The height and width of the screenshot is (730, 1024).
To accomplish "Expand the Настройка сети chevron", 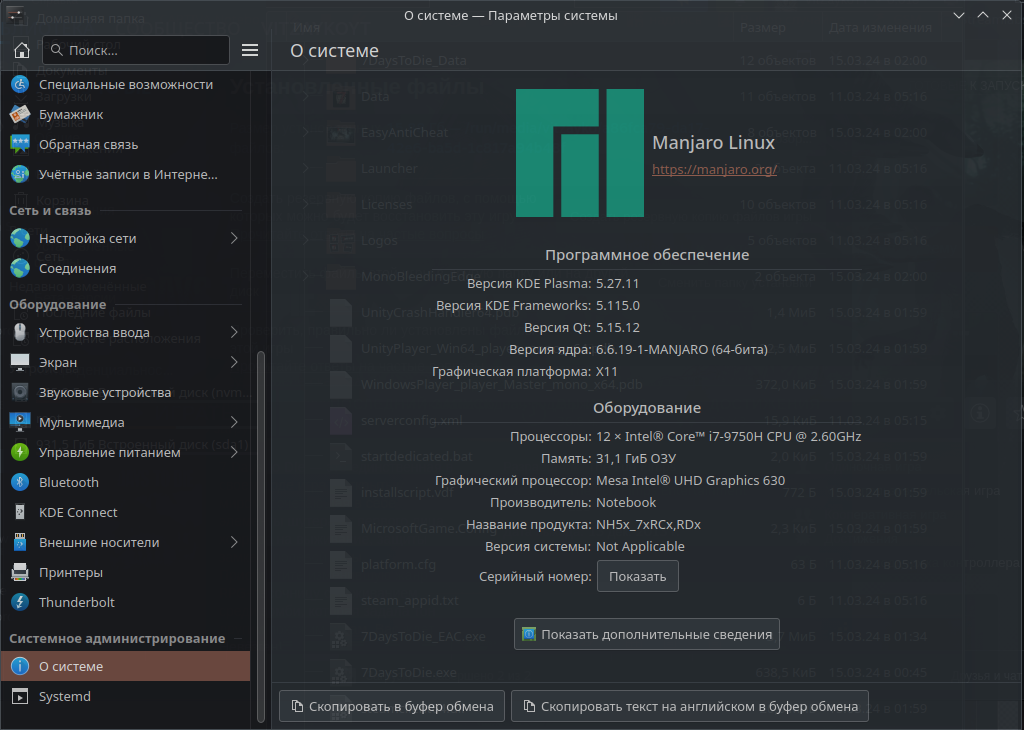I will 234,238.
